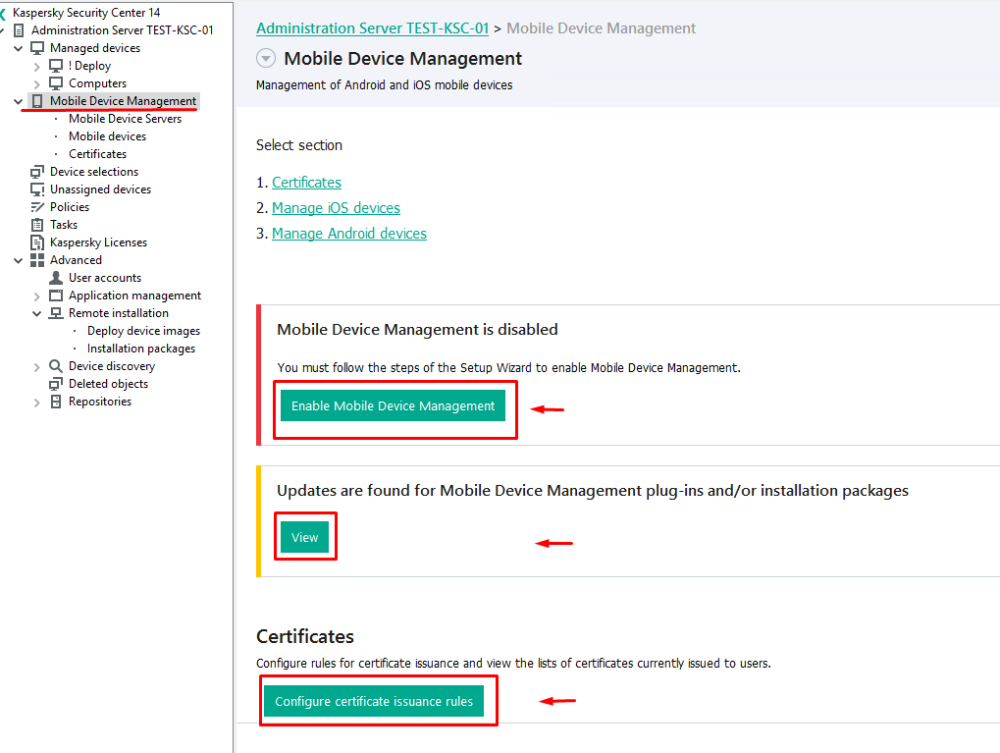This screenshot has height=753, width=1000.
Task: Expand the Computers group
Action: [37, 84]
